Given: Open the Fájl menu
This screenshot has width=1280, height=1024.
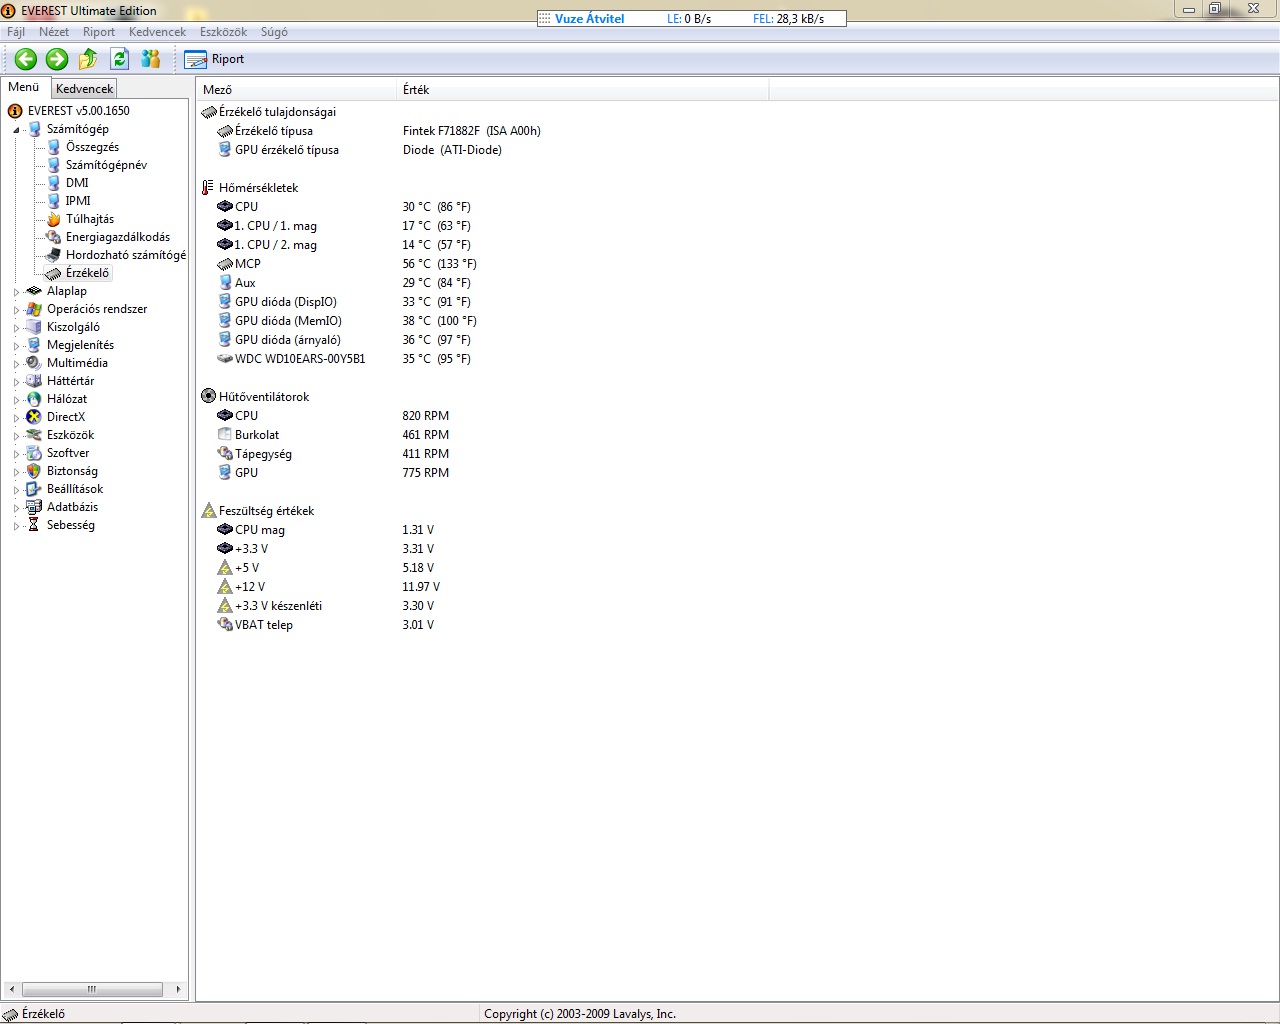Looking at the screenshot, I should click(x=16, y=32).
